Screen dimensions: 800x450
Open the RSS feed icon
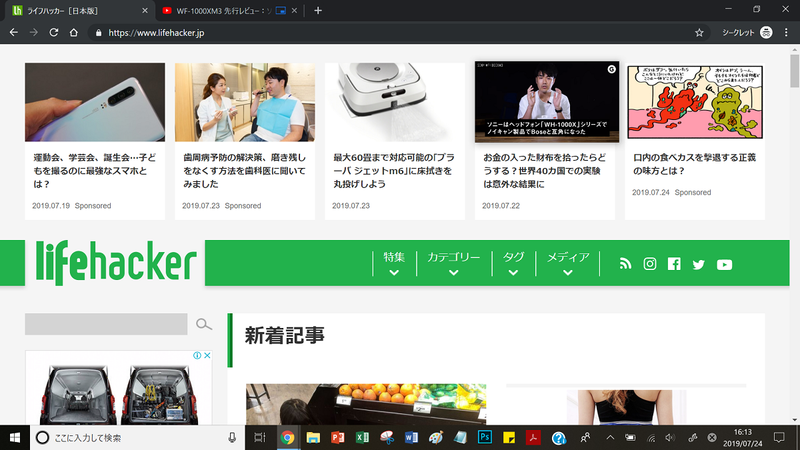coord(626,264)
